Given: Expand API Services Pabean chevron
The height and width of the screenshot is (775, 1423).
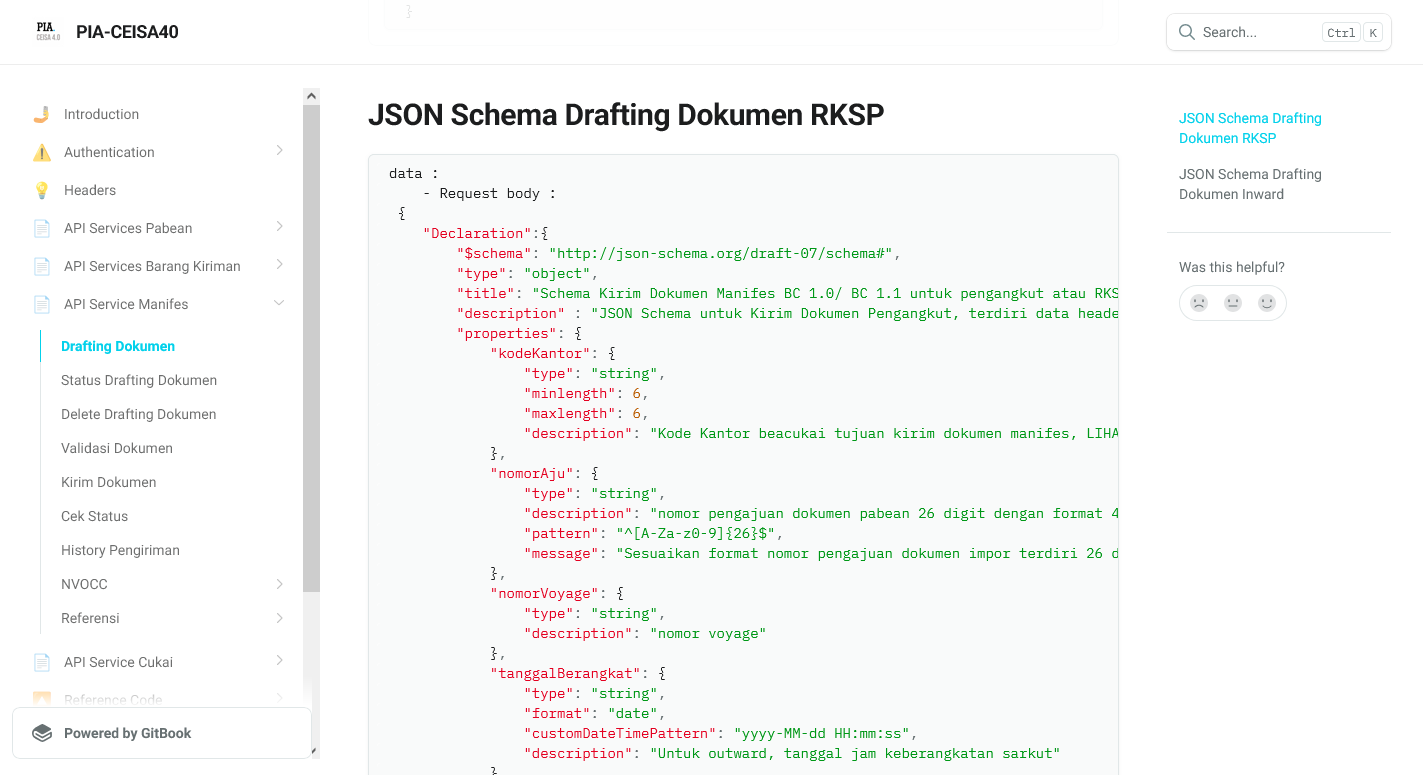Looking at the screenshot, I should (279, 227).
